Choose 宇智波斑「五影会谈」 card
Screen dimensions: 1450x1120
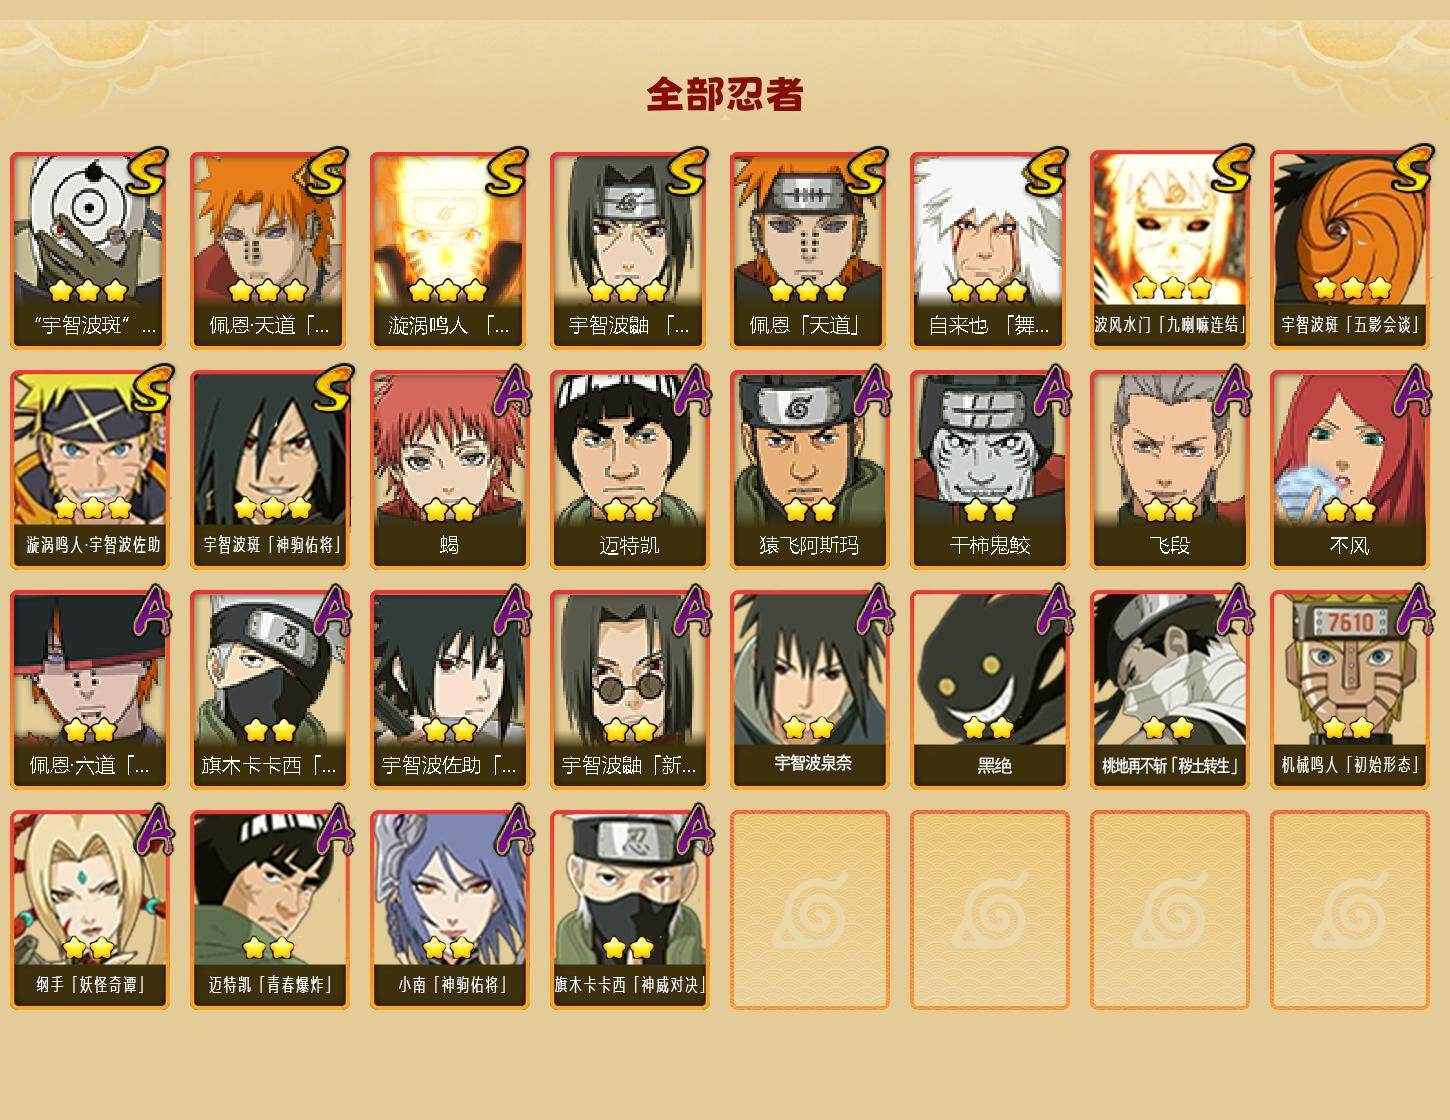tap(1349, 250)
